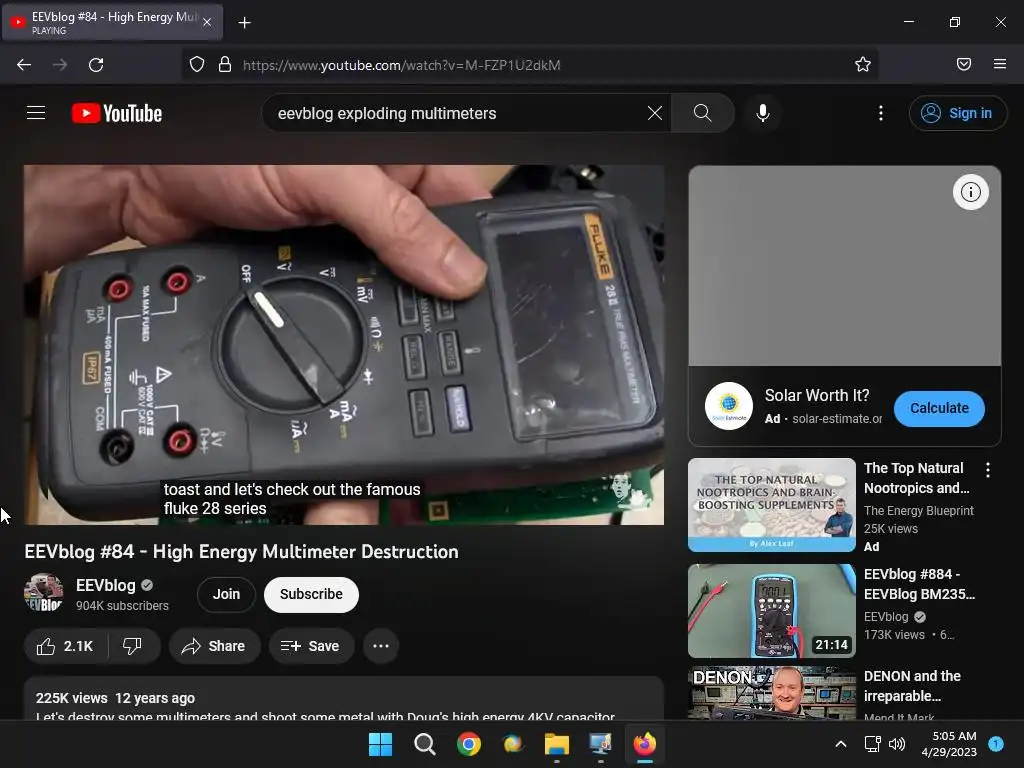Click the video title text
Image resolution: width=1024 pixels, height=768 pixels.
241,552
